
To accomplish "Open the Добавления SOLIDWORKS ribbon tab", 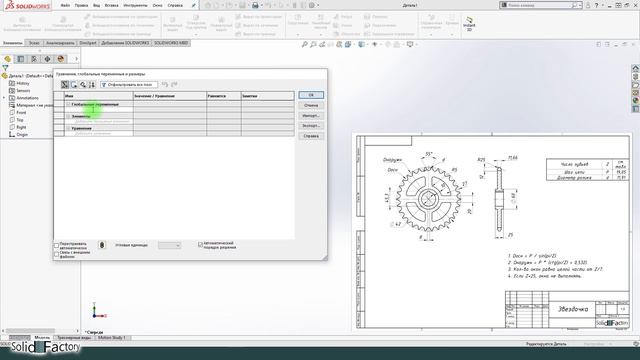I will [x=125, y=43].
